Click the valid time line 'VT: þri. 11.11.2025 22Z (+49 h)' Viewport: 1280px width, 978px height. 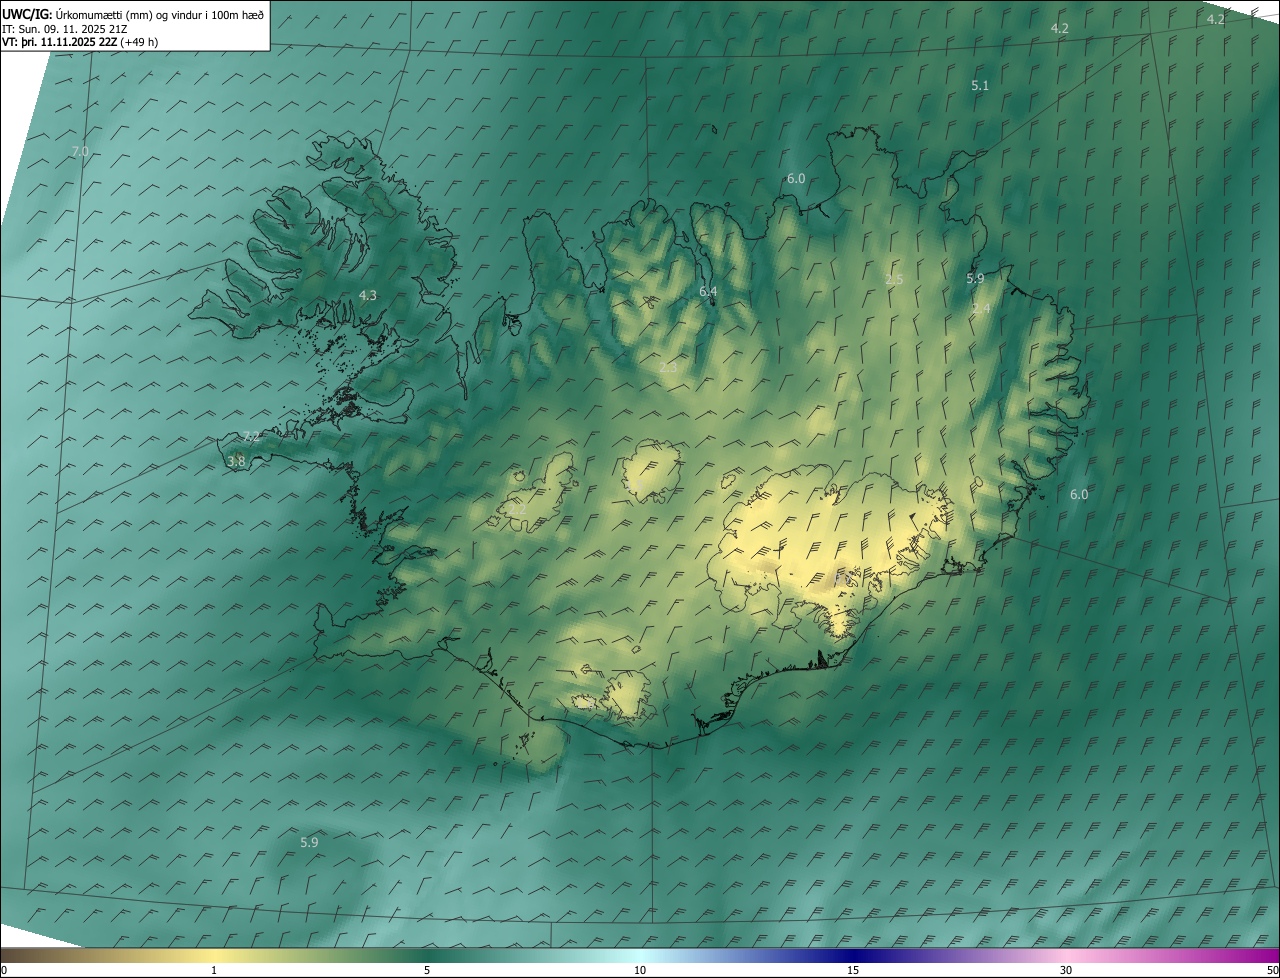tap(80, 42)
